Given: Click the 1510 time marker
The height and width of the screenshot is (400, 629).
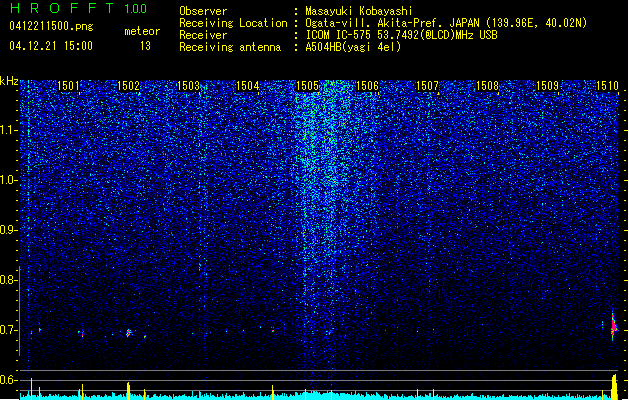Looking at the screenshot, I should 607,86.
